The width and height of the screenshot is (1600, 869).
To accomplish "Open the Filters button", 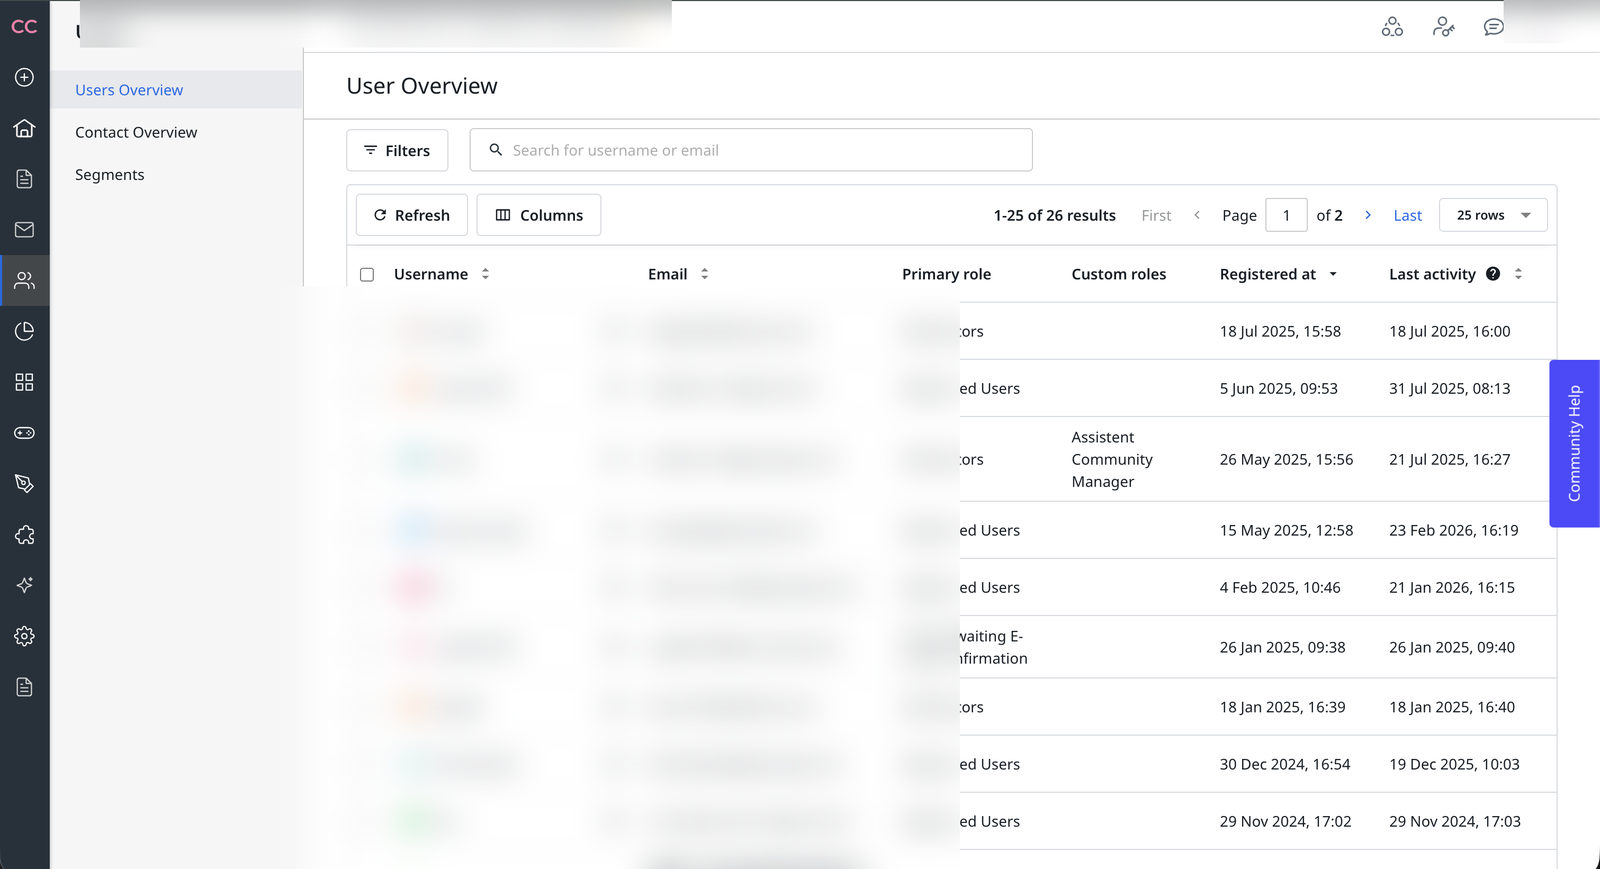I will click(397, 150).
